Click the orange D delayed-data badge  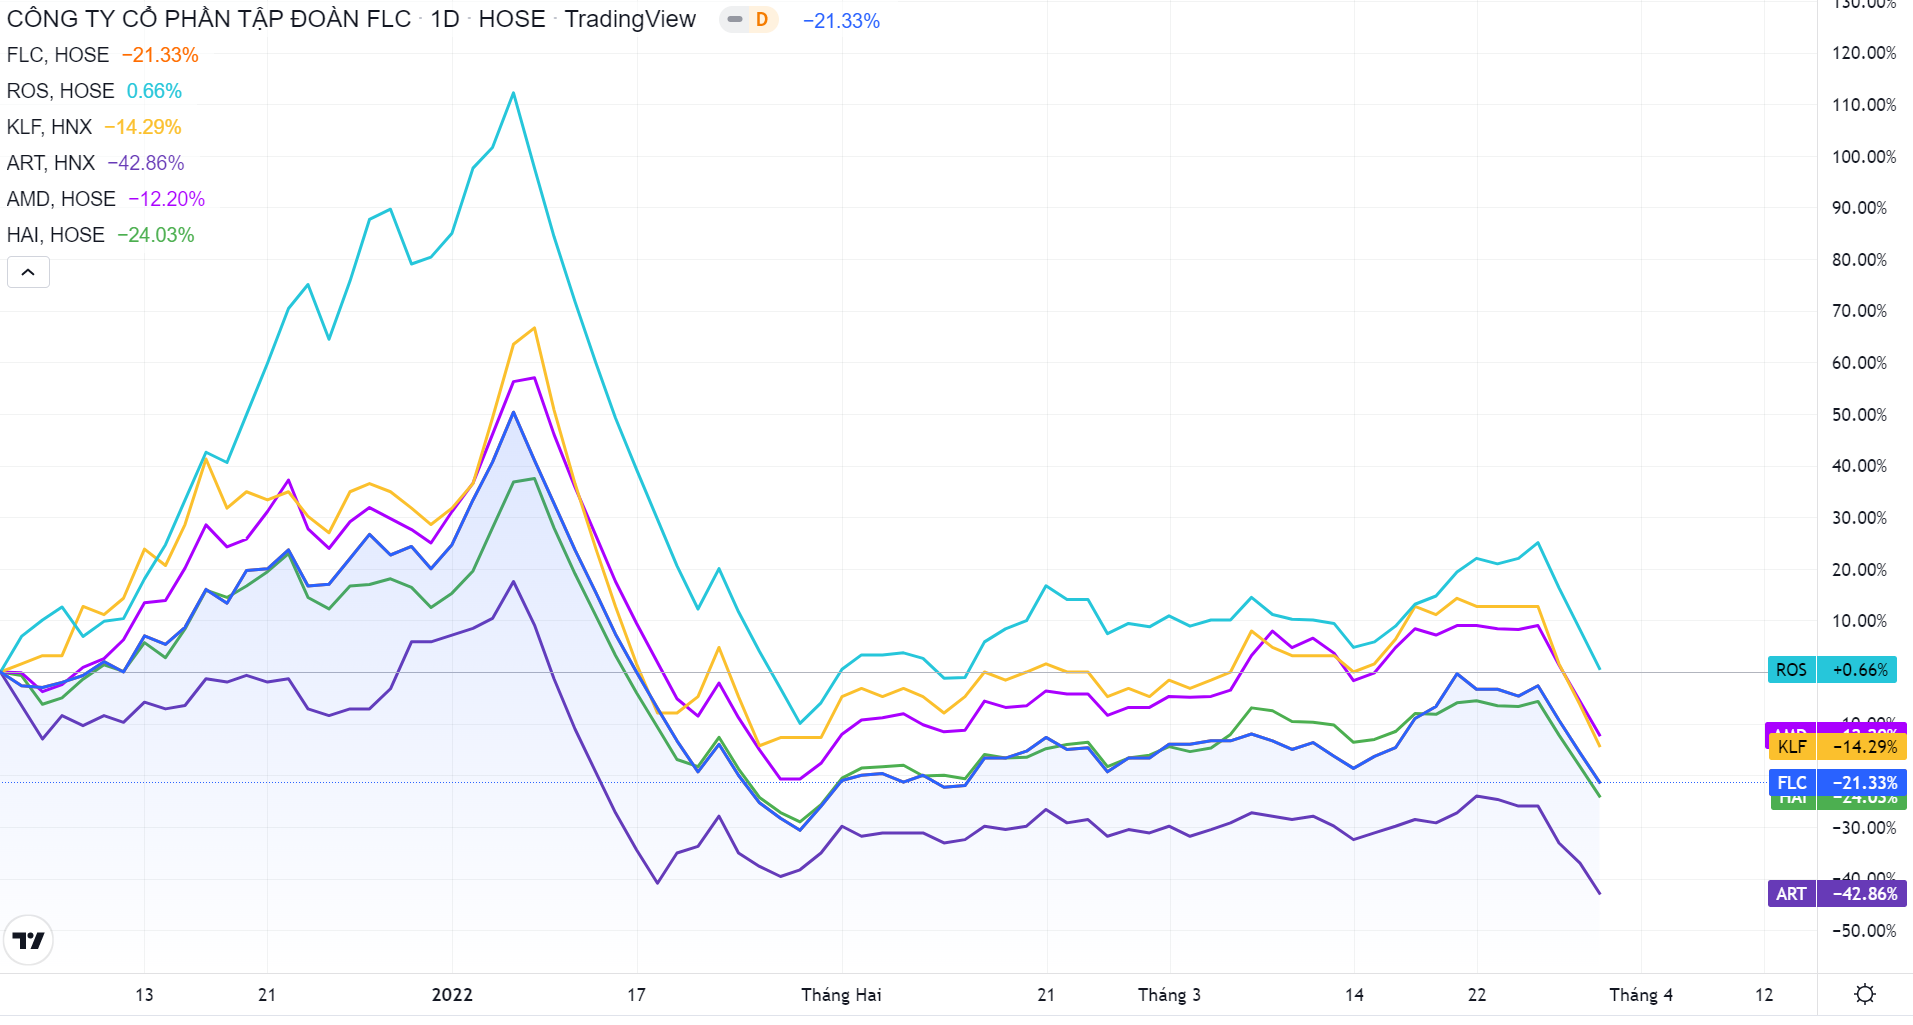(x=762, y=20)
